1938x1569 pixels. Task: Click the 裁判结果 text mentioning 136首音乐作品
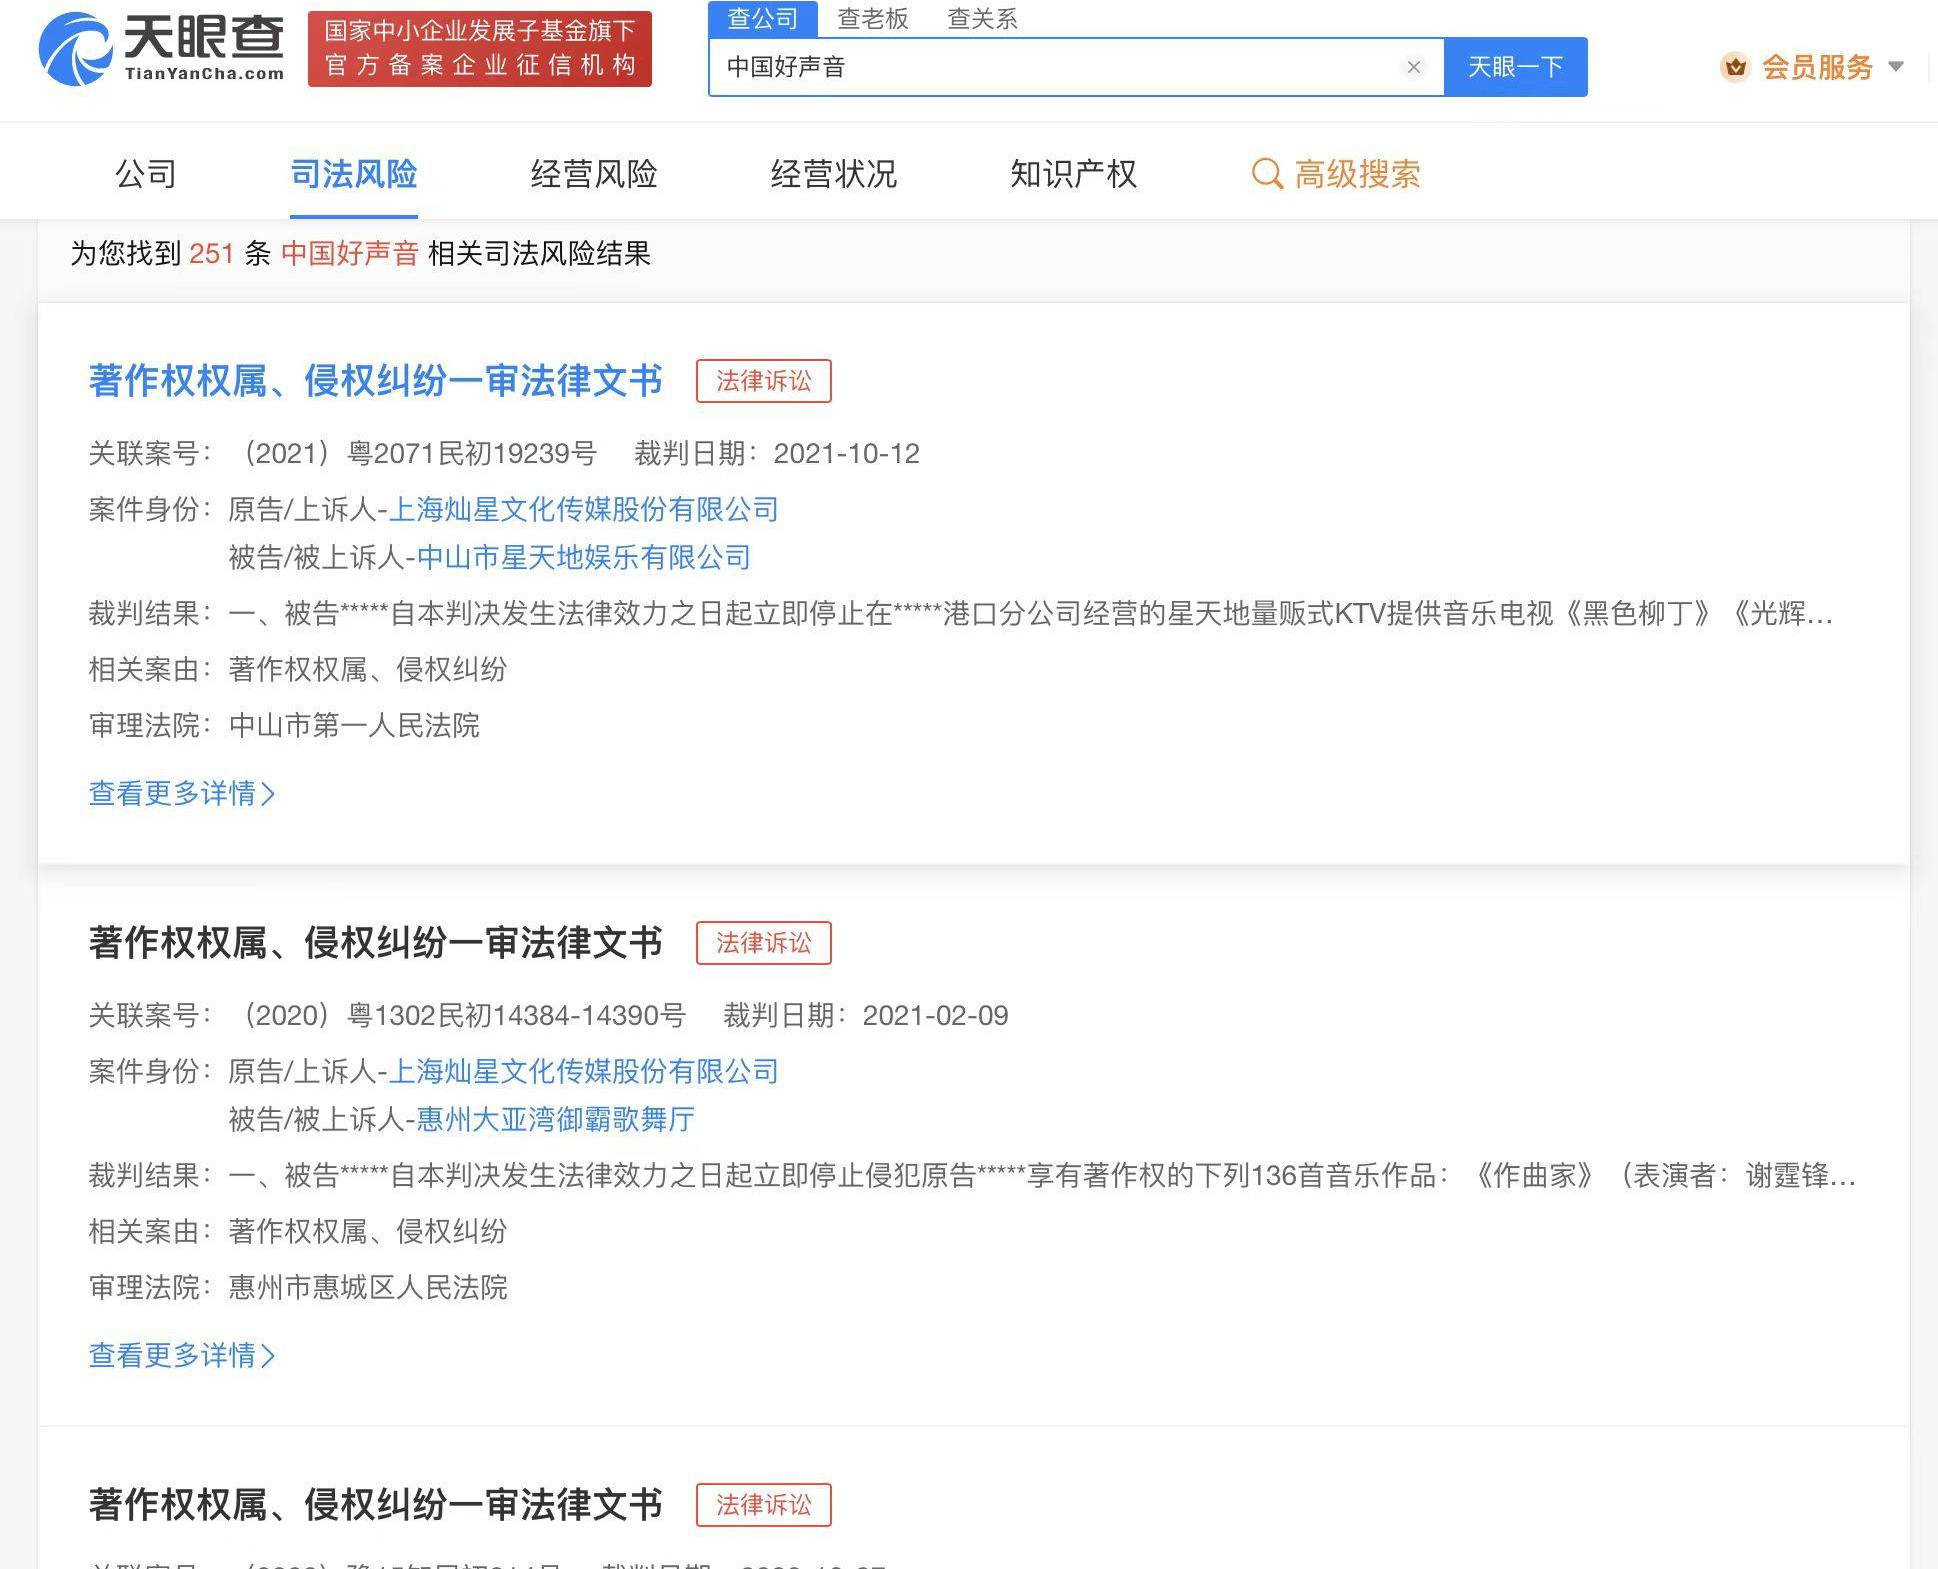tap(1042, 1176)
